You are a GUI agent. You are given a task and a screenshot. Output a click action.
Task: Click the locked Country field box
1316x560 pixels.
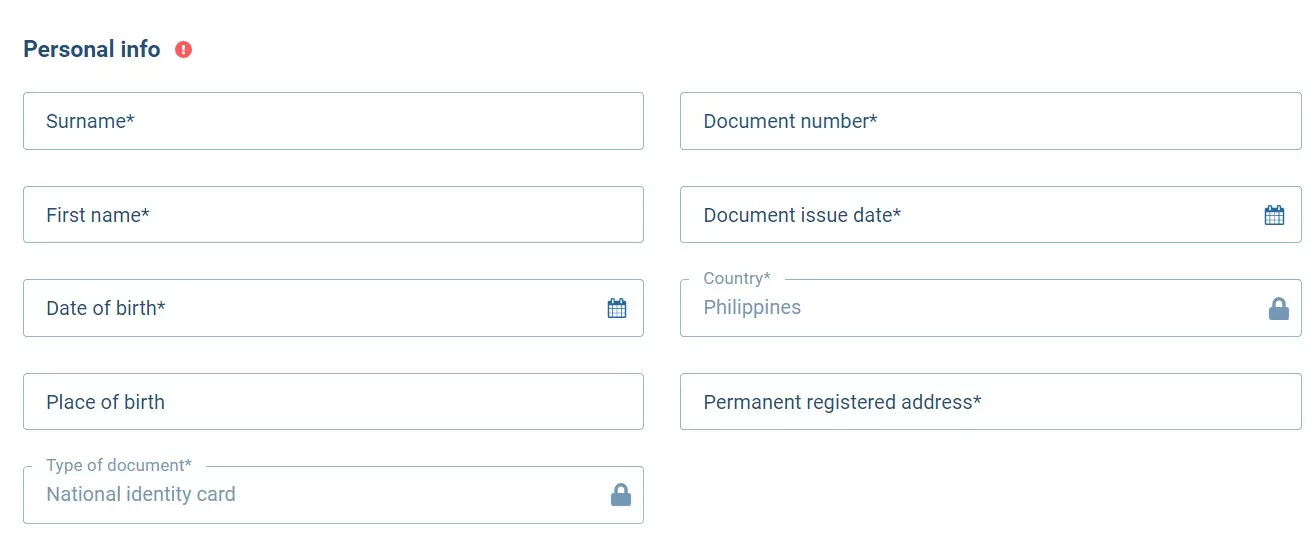point(991,308)
